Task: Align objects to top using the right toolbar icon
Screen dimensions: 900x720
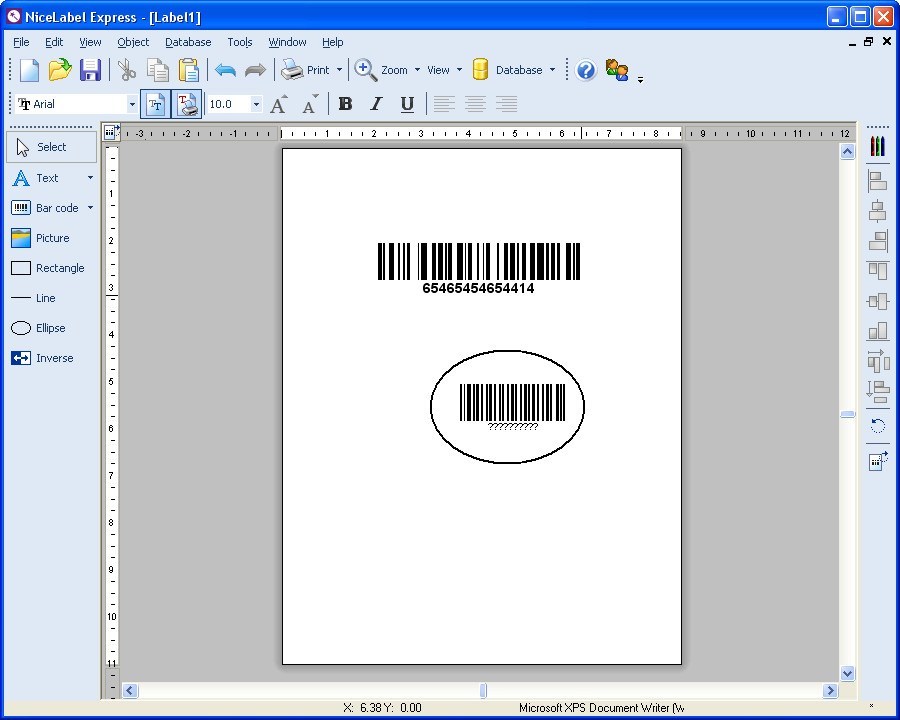Action: (x=878, y=270)
